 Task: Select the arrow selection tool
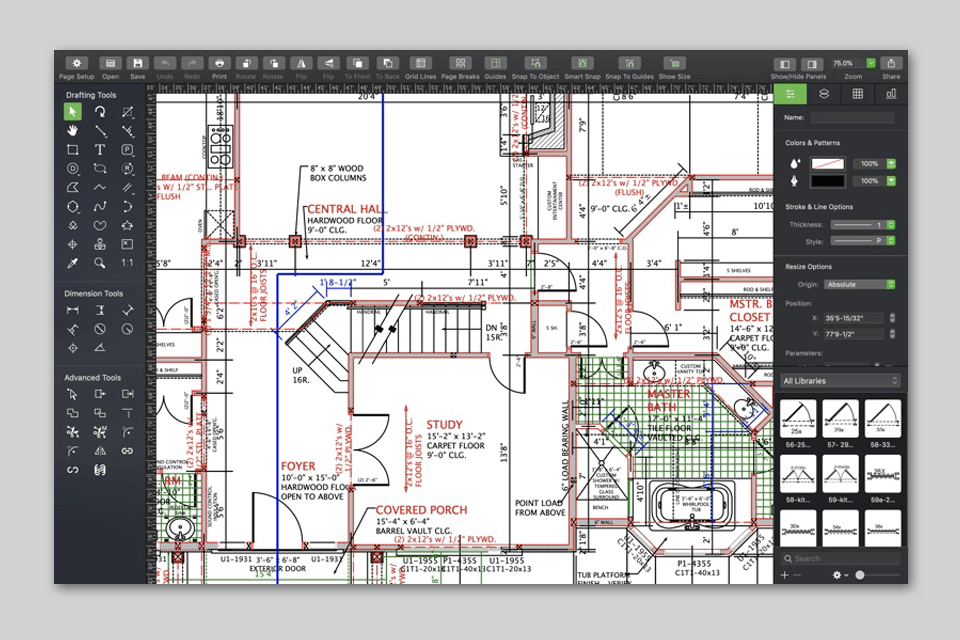click(x=72, y=111)
